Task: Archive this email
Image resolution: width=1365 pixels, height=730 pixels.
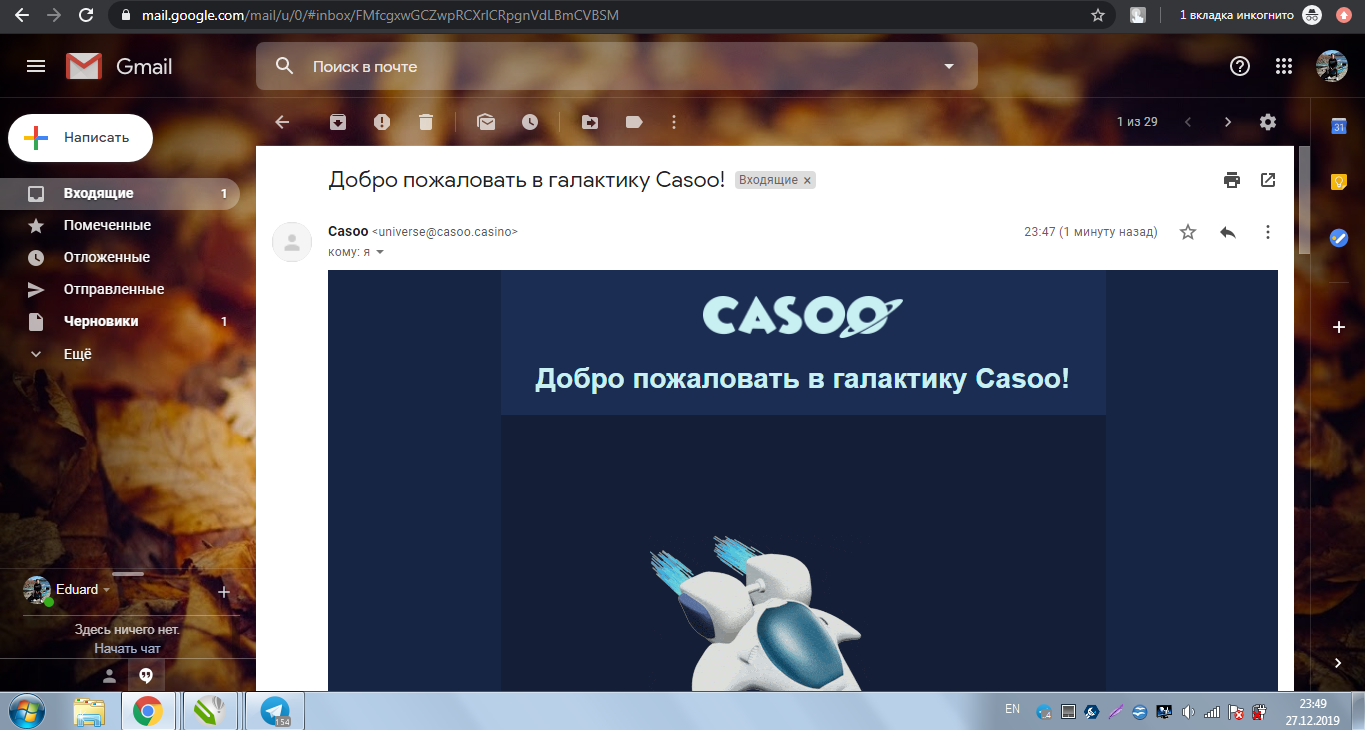Action: (x=338, y=122)
